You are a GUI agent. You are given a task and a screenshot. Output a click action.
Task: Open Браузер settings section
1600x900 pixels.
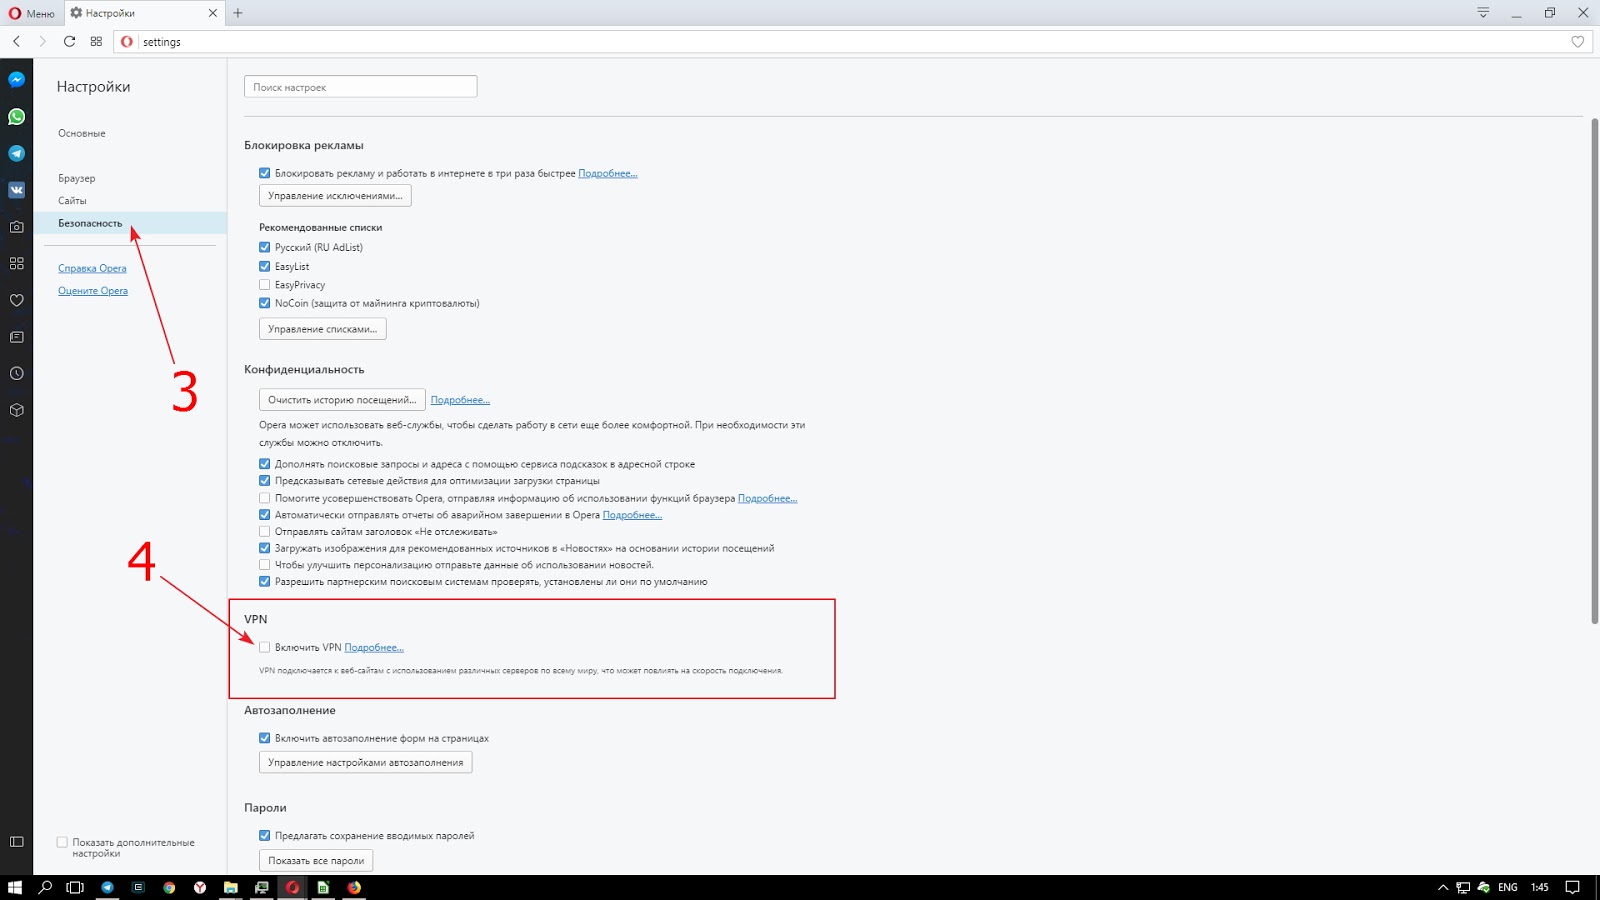(x=77, y=178)
